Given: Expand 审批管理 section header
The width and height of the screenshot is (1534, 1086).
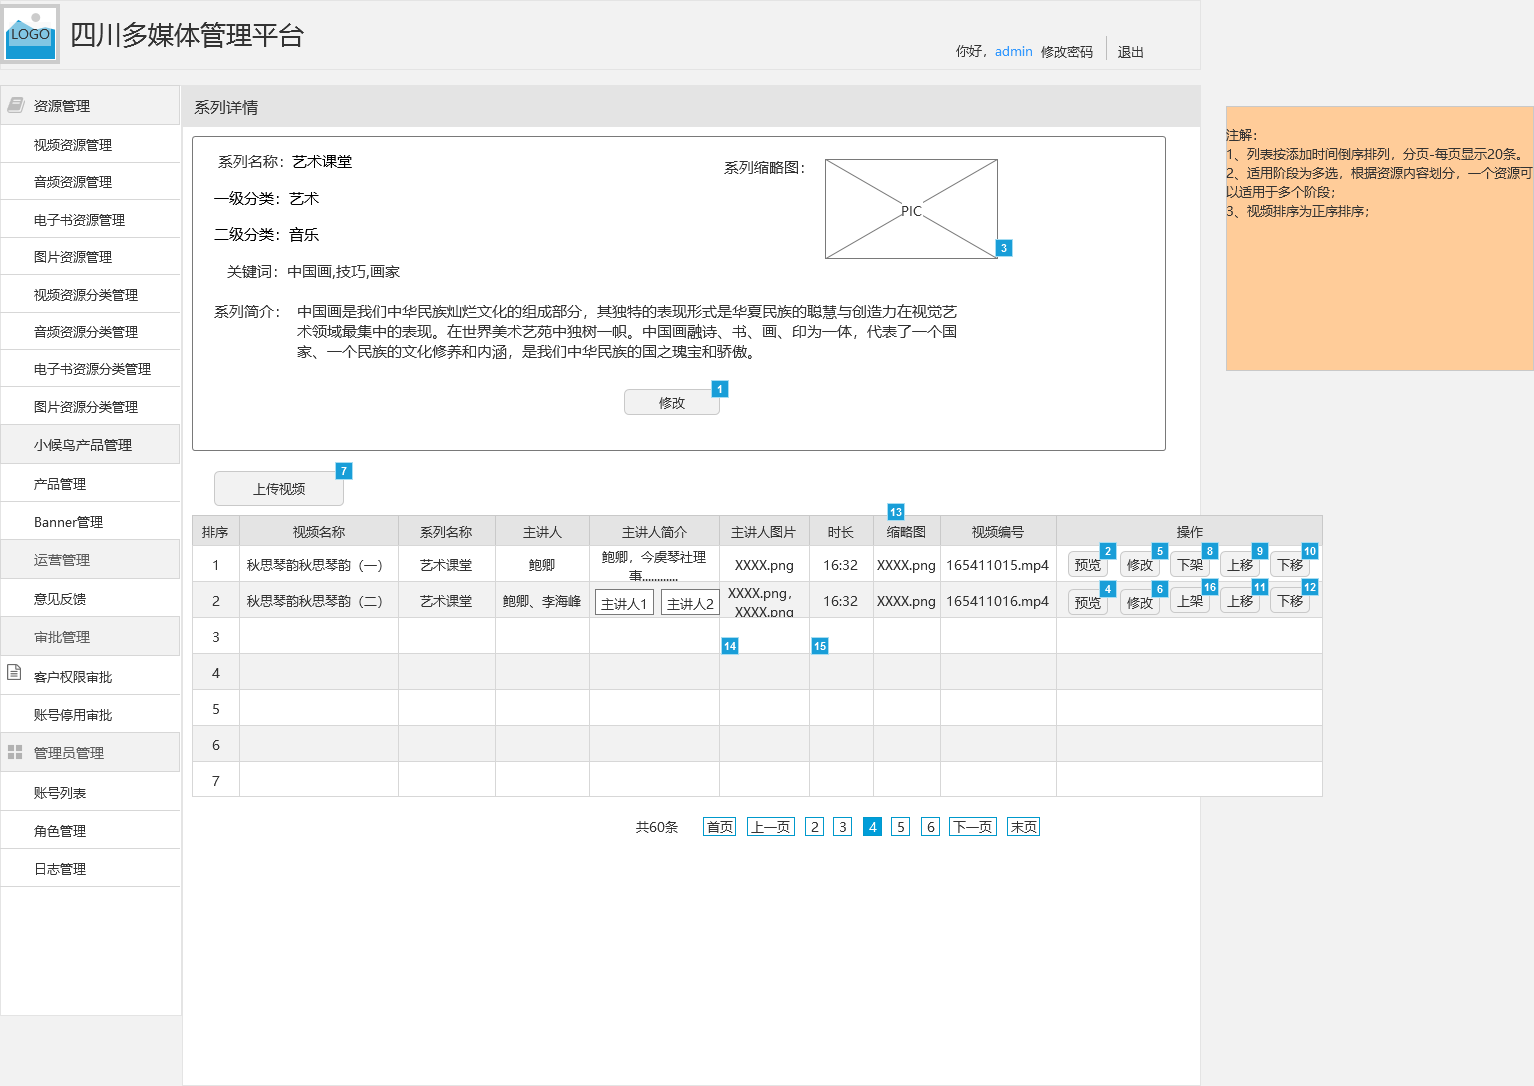Looking at the screenshot, I should point(90,636).
